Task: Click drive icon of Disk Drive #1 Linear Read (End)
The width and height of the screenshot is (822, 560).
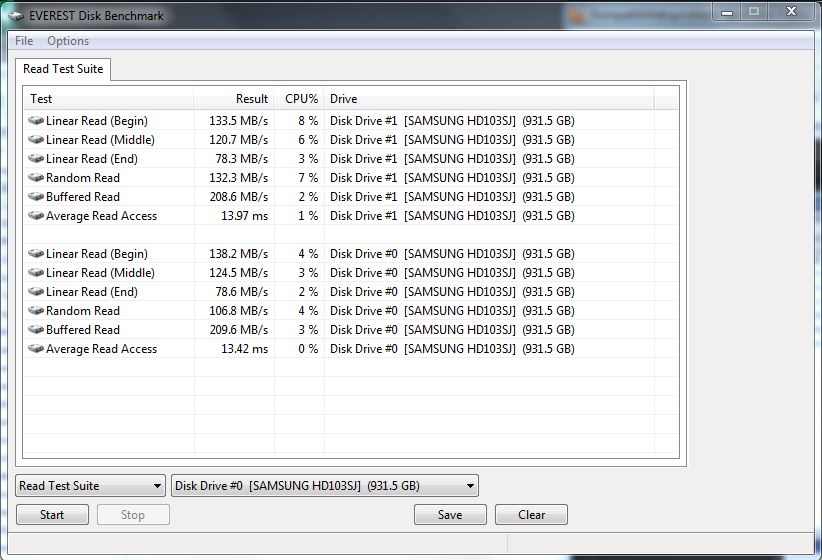Action: click(36, 158)
